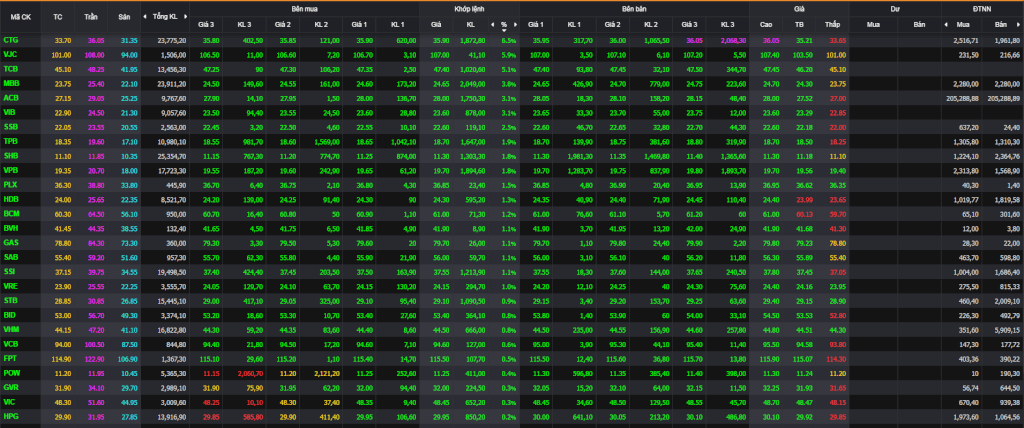Image resolution: width=1024 pixels, height=428 pixels.
Task: Click the TB price column header
Action: pos(799,25)
